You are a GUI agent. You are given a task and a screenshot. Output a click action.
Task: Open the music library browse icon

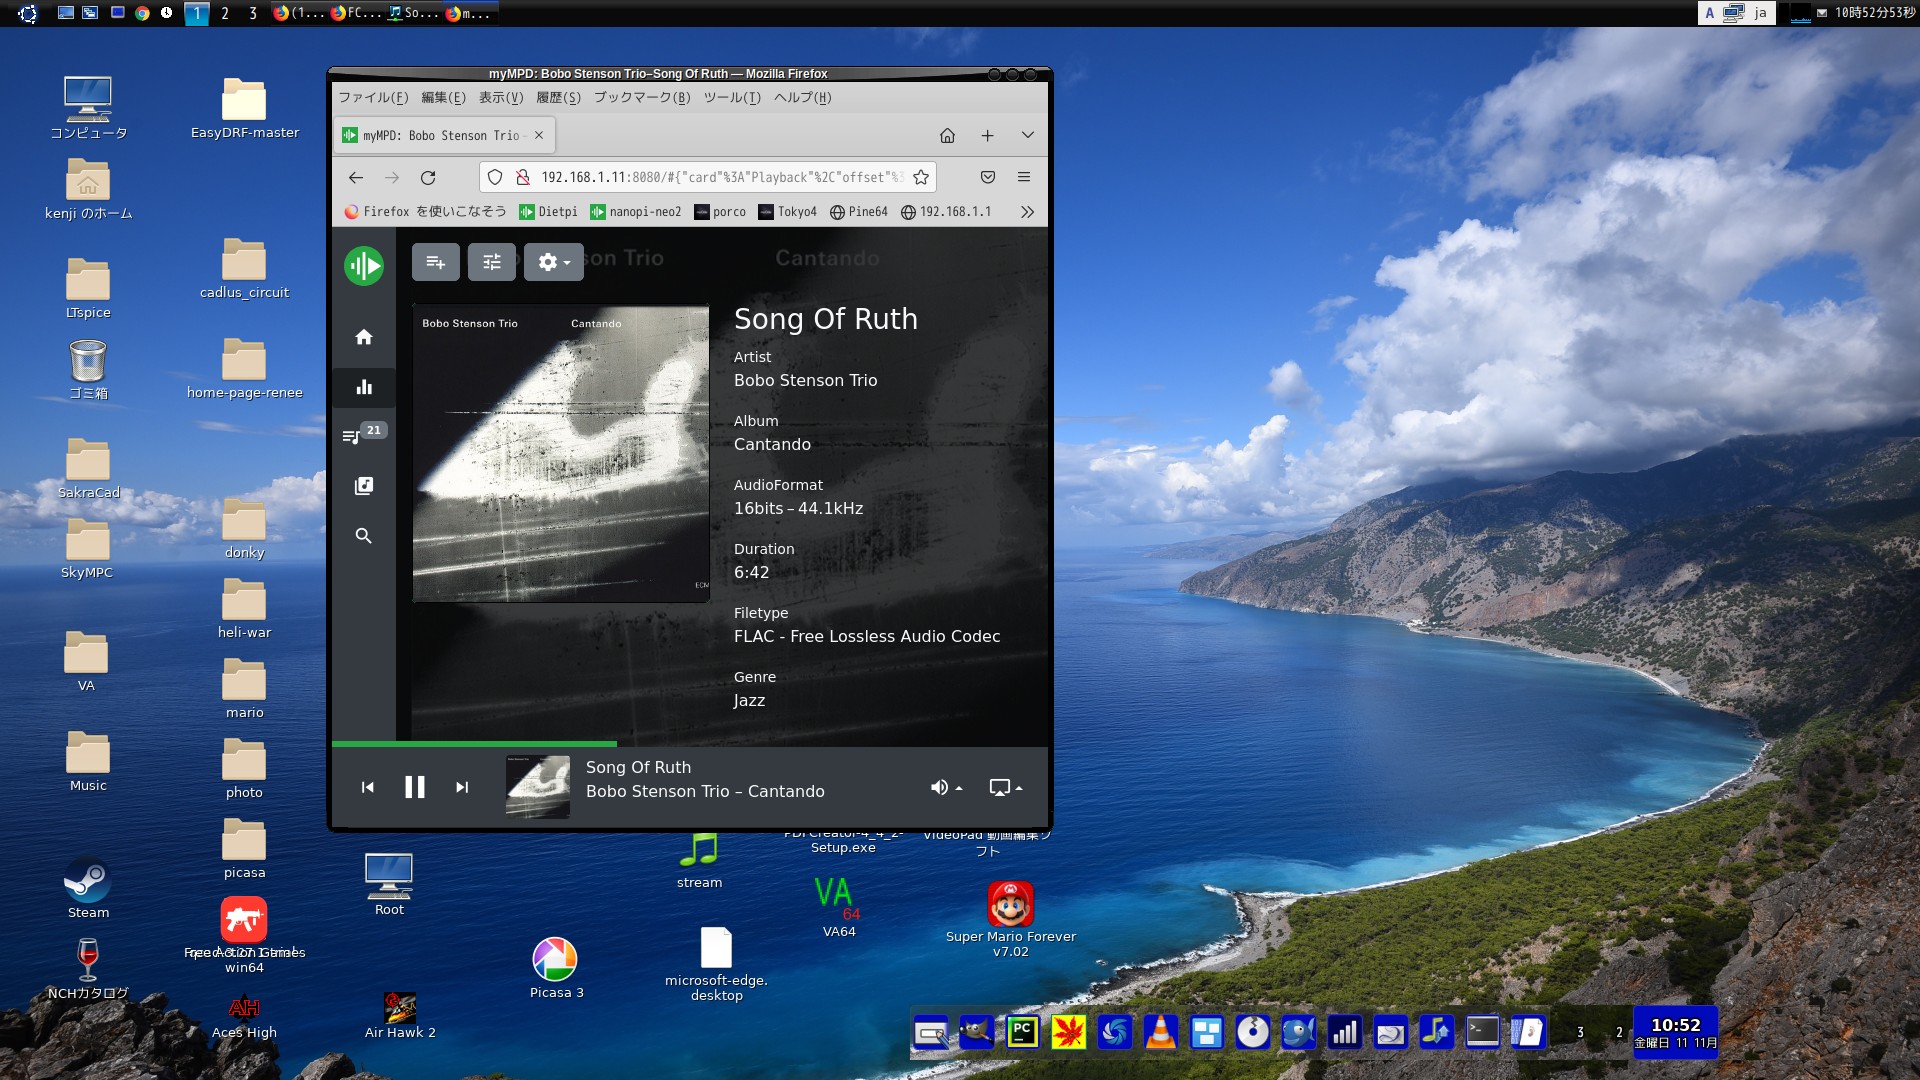(364, 486)
